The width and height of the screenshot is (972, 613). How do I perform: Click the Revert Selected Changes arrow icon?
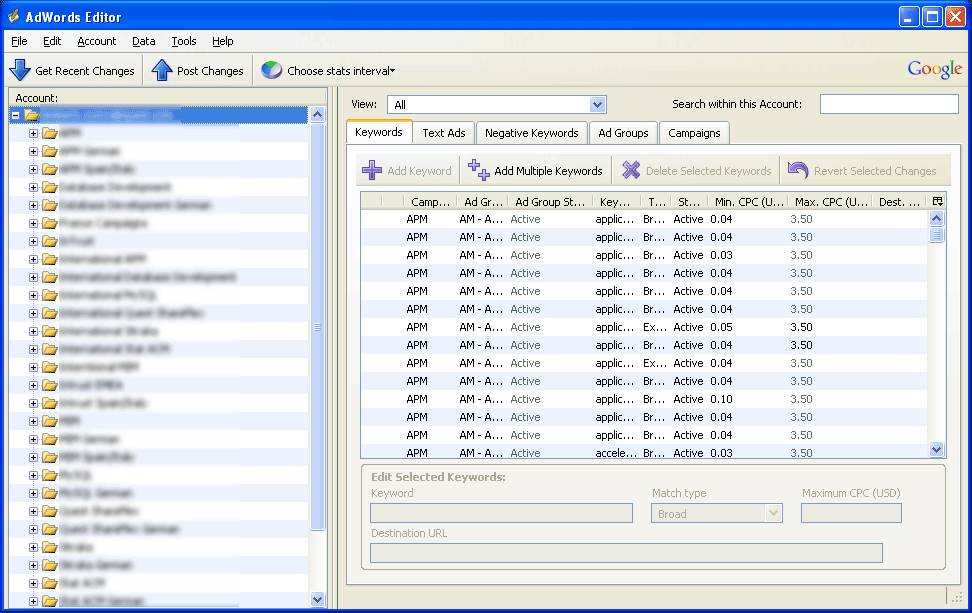(798, 170)
